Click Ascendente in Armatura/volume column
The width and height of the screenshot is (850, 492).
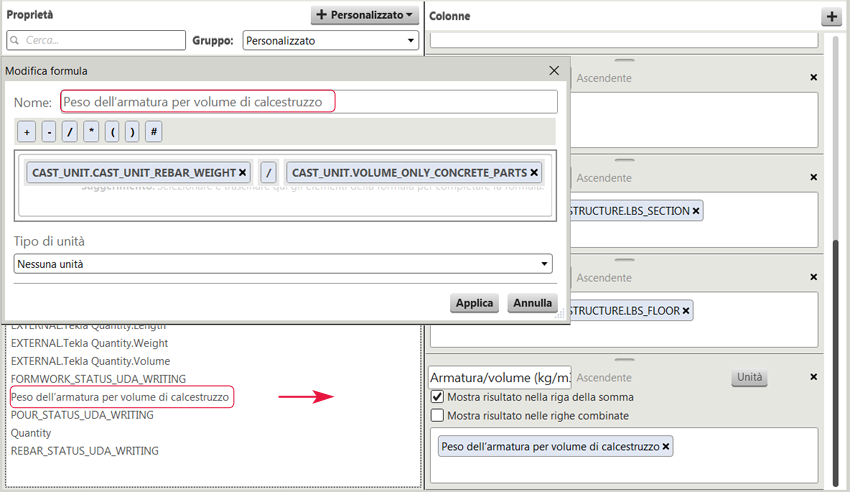click(x=604, y=377)
